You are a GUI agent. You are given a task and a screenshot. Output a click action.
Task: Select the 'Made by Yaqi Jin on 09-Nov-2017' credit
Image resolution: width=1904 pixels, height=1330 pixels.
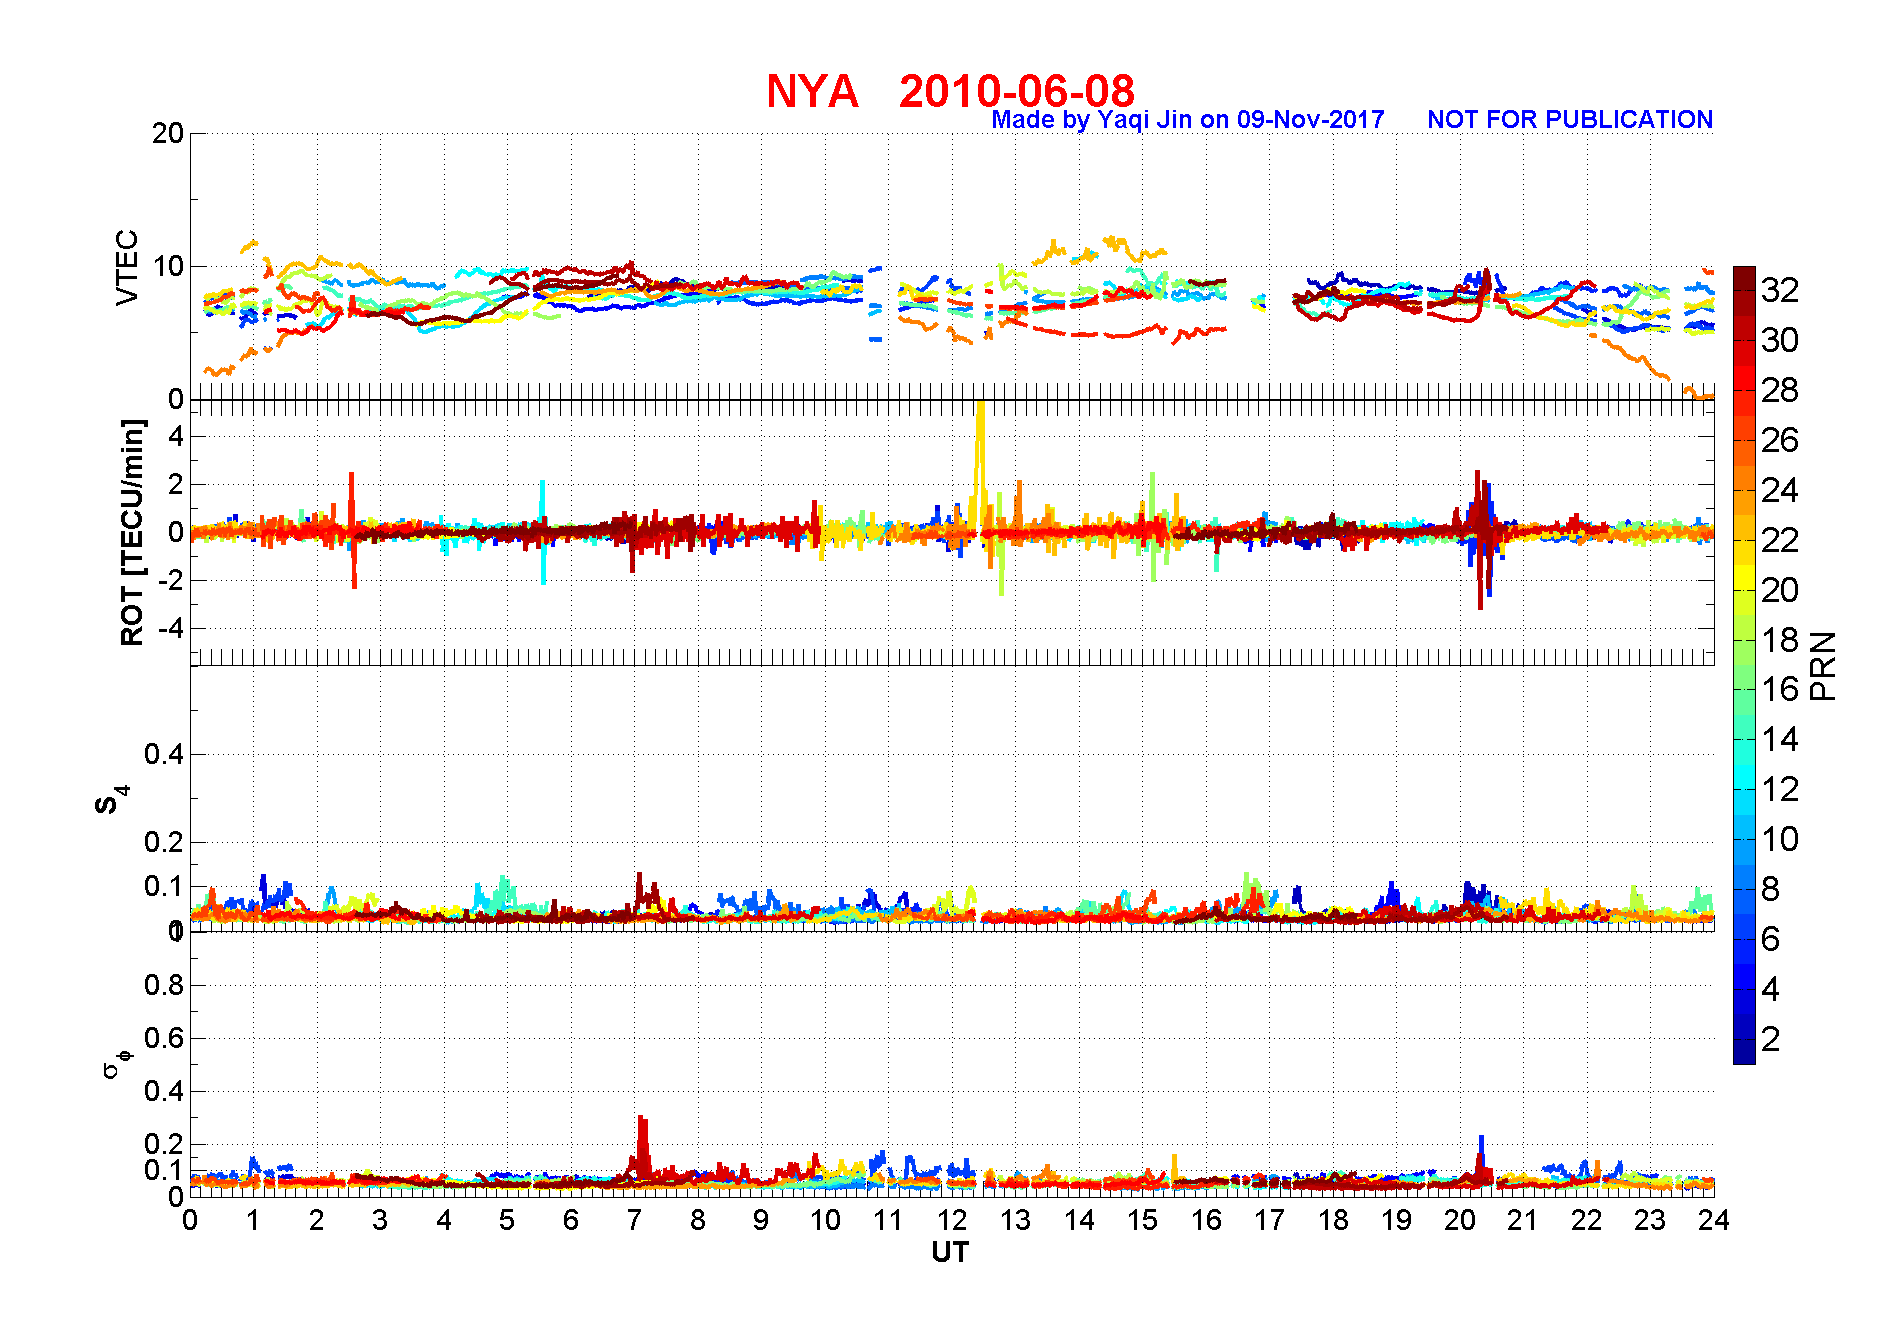point(1188,120)
